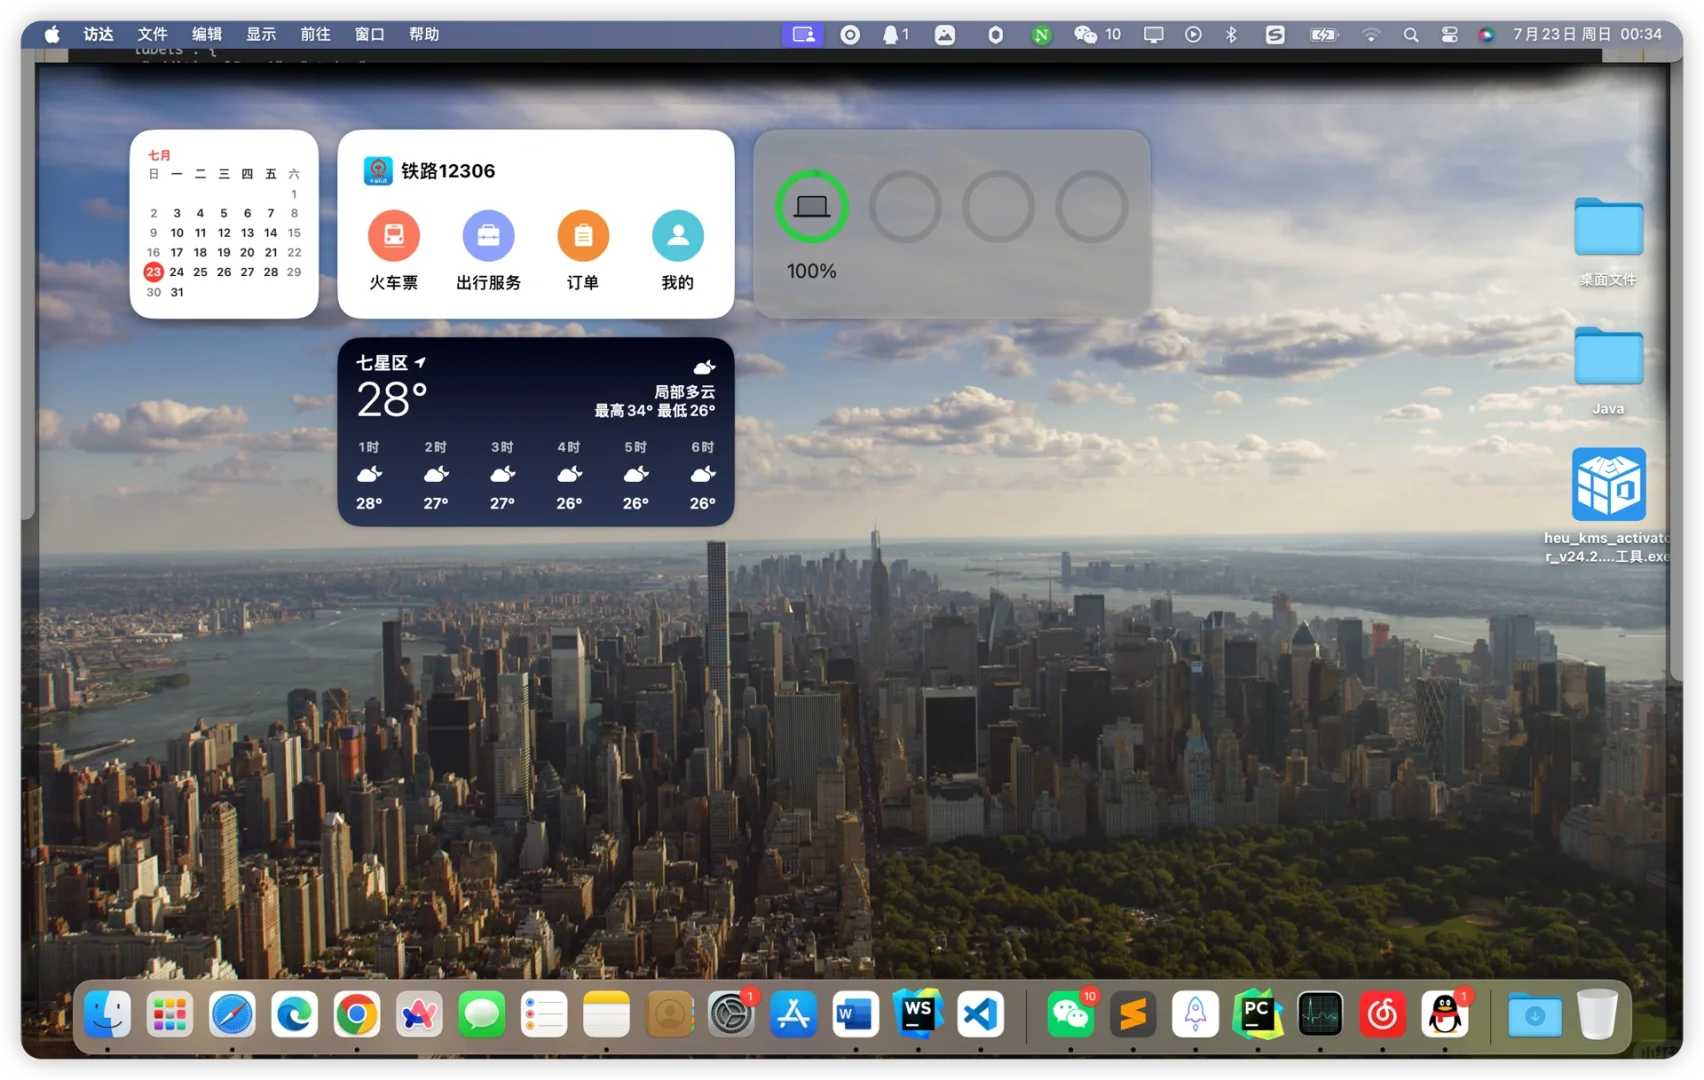The height and width of the screenshot is (1080, 1704).
Task: Open NetEase Cloud Music from the Dock
Action: click(x=1383, y=1015)
